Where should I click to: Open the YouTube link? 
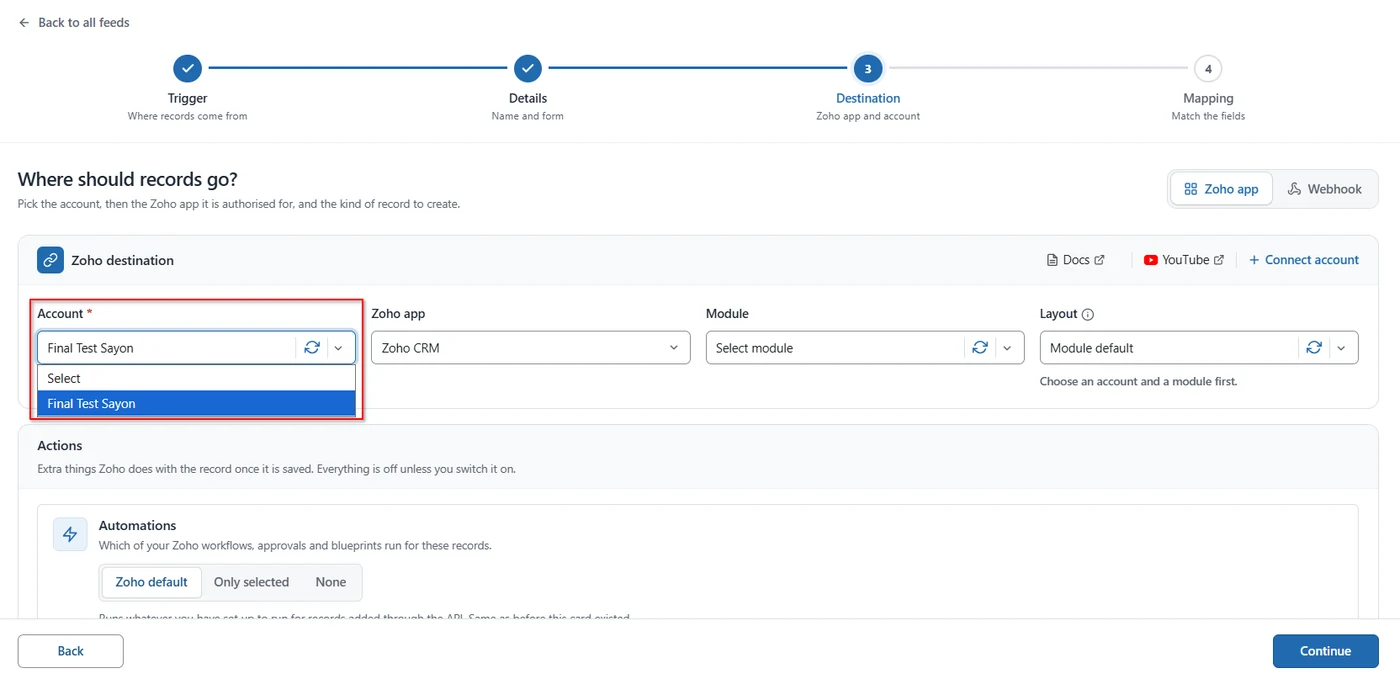click(x=1185, y=260)
